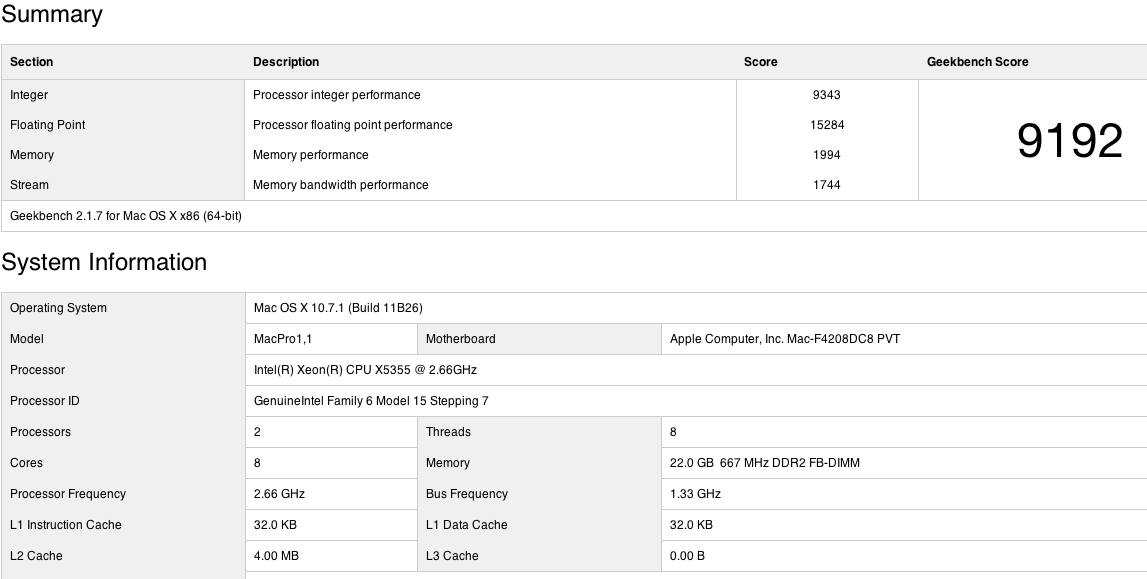Click the Stream score value 1744
The image size is (1147, 579).
826,185
